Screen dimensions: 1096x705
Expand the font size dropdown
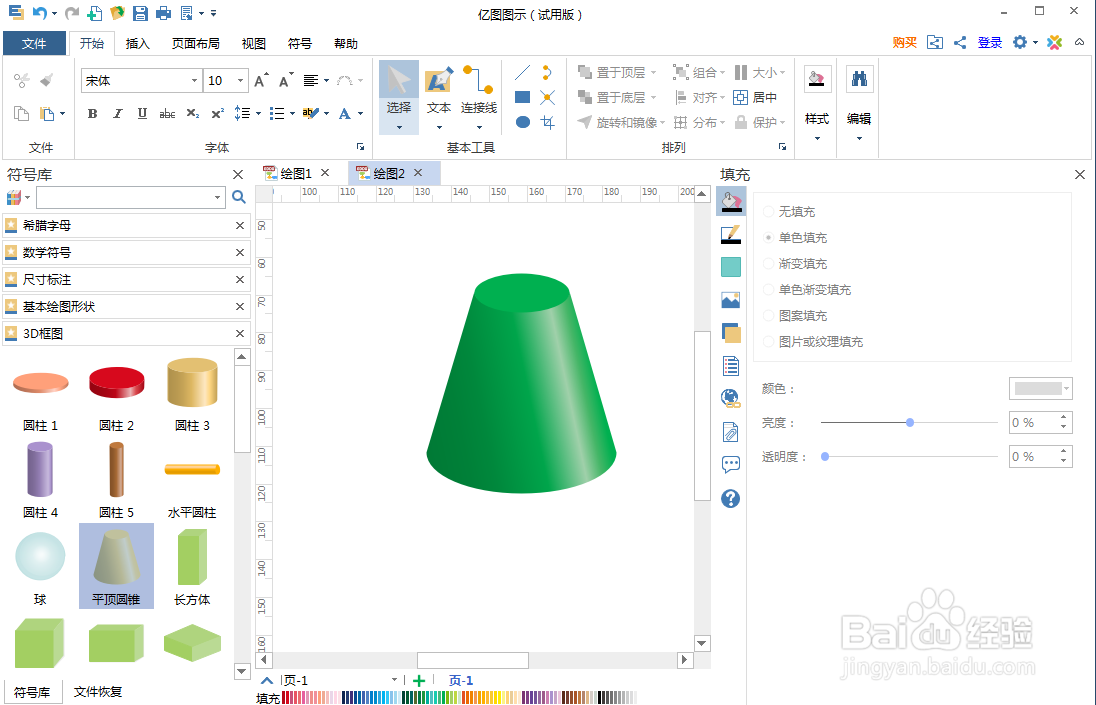[x=242, y=79]
